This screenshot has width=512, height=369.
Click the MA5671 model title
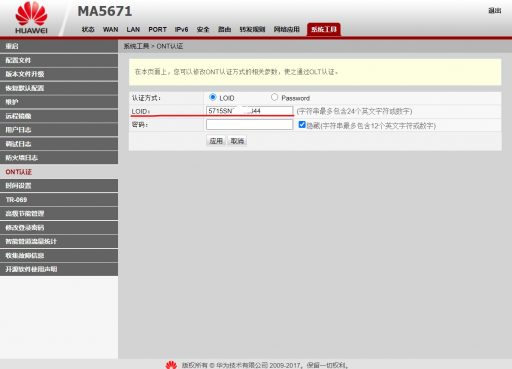105,11
